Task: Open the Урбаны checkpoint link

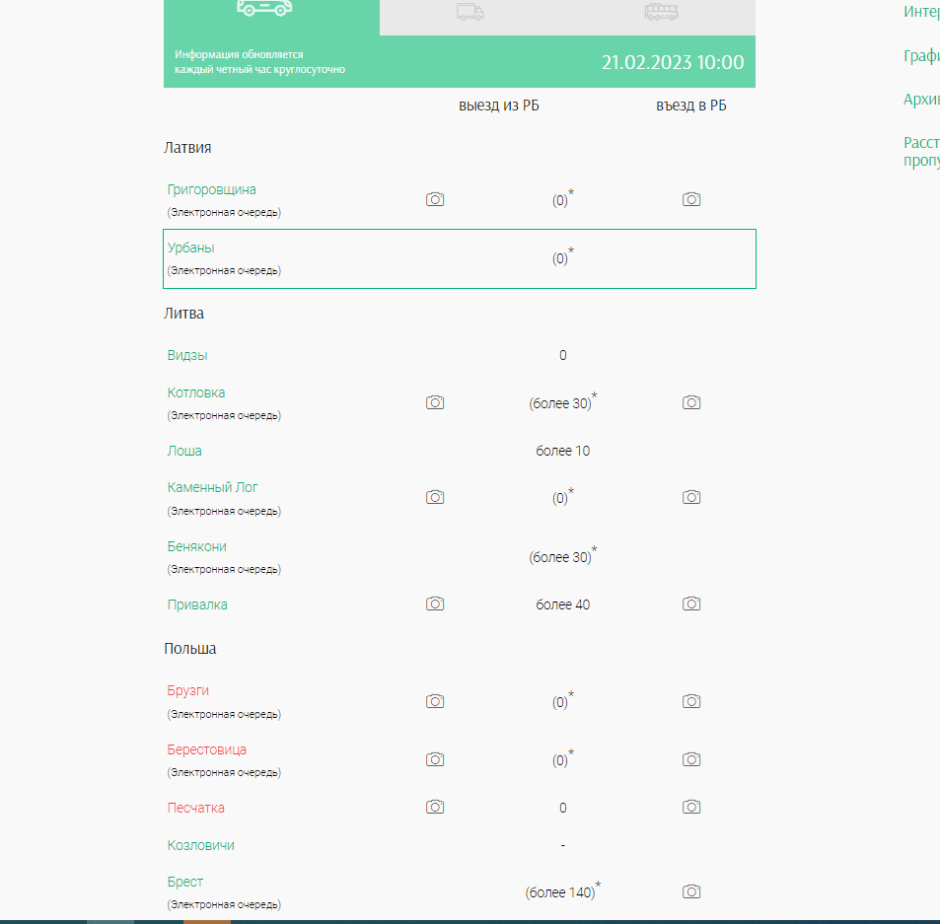Action: [x=191, y=248]
